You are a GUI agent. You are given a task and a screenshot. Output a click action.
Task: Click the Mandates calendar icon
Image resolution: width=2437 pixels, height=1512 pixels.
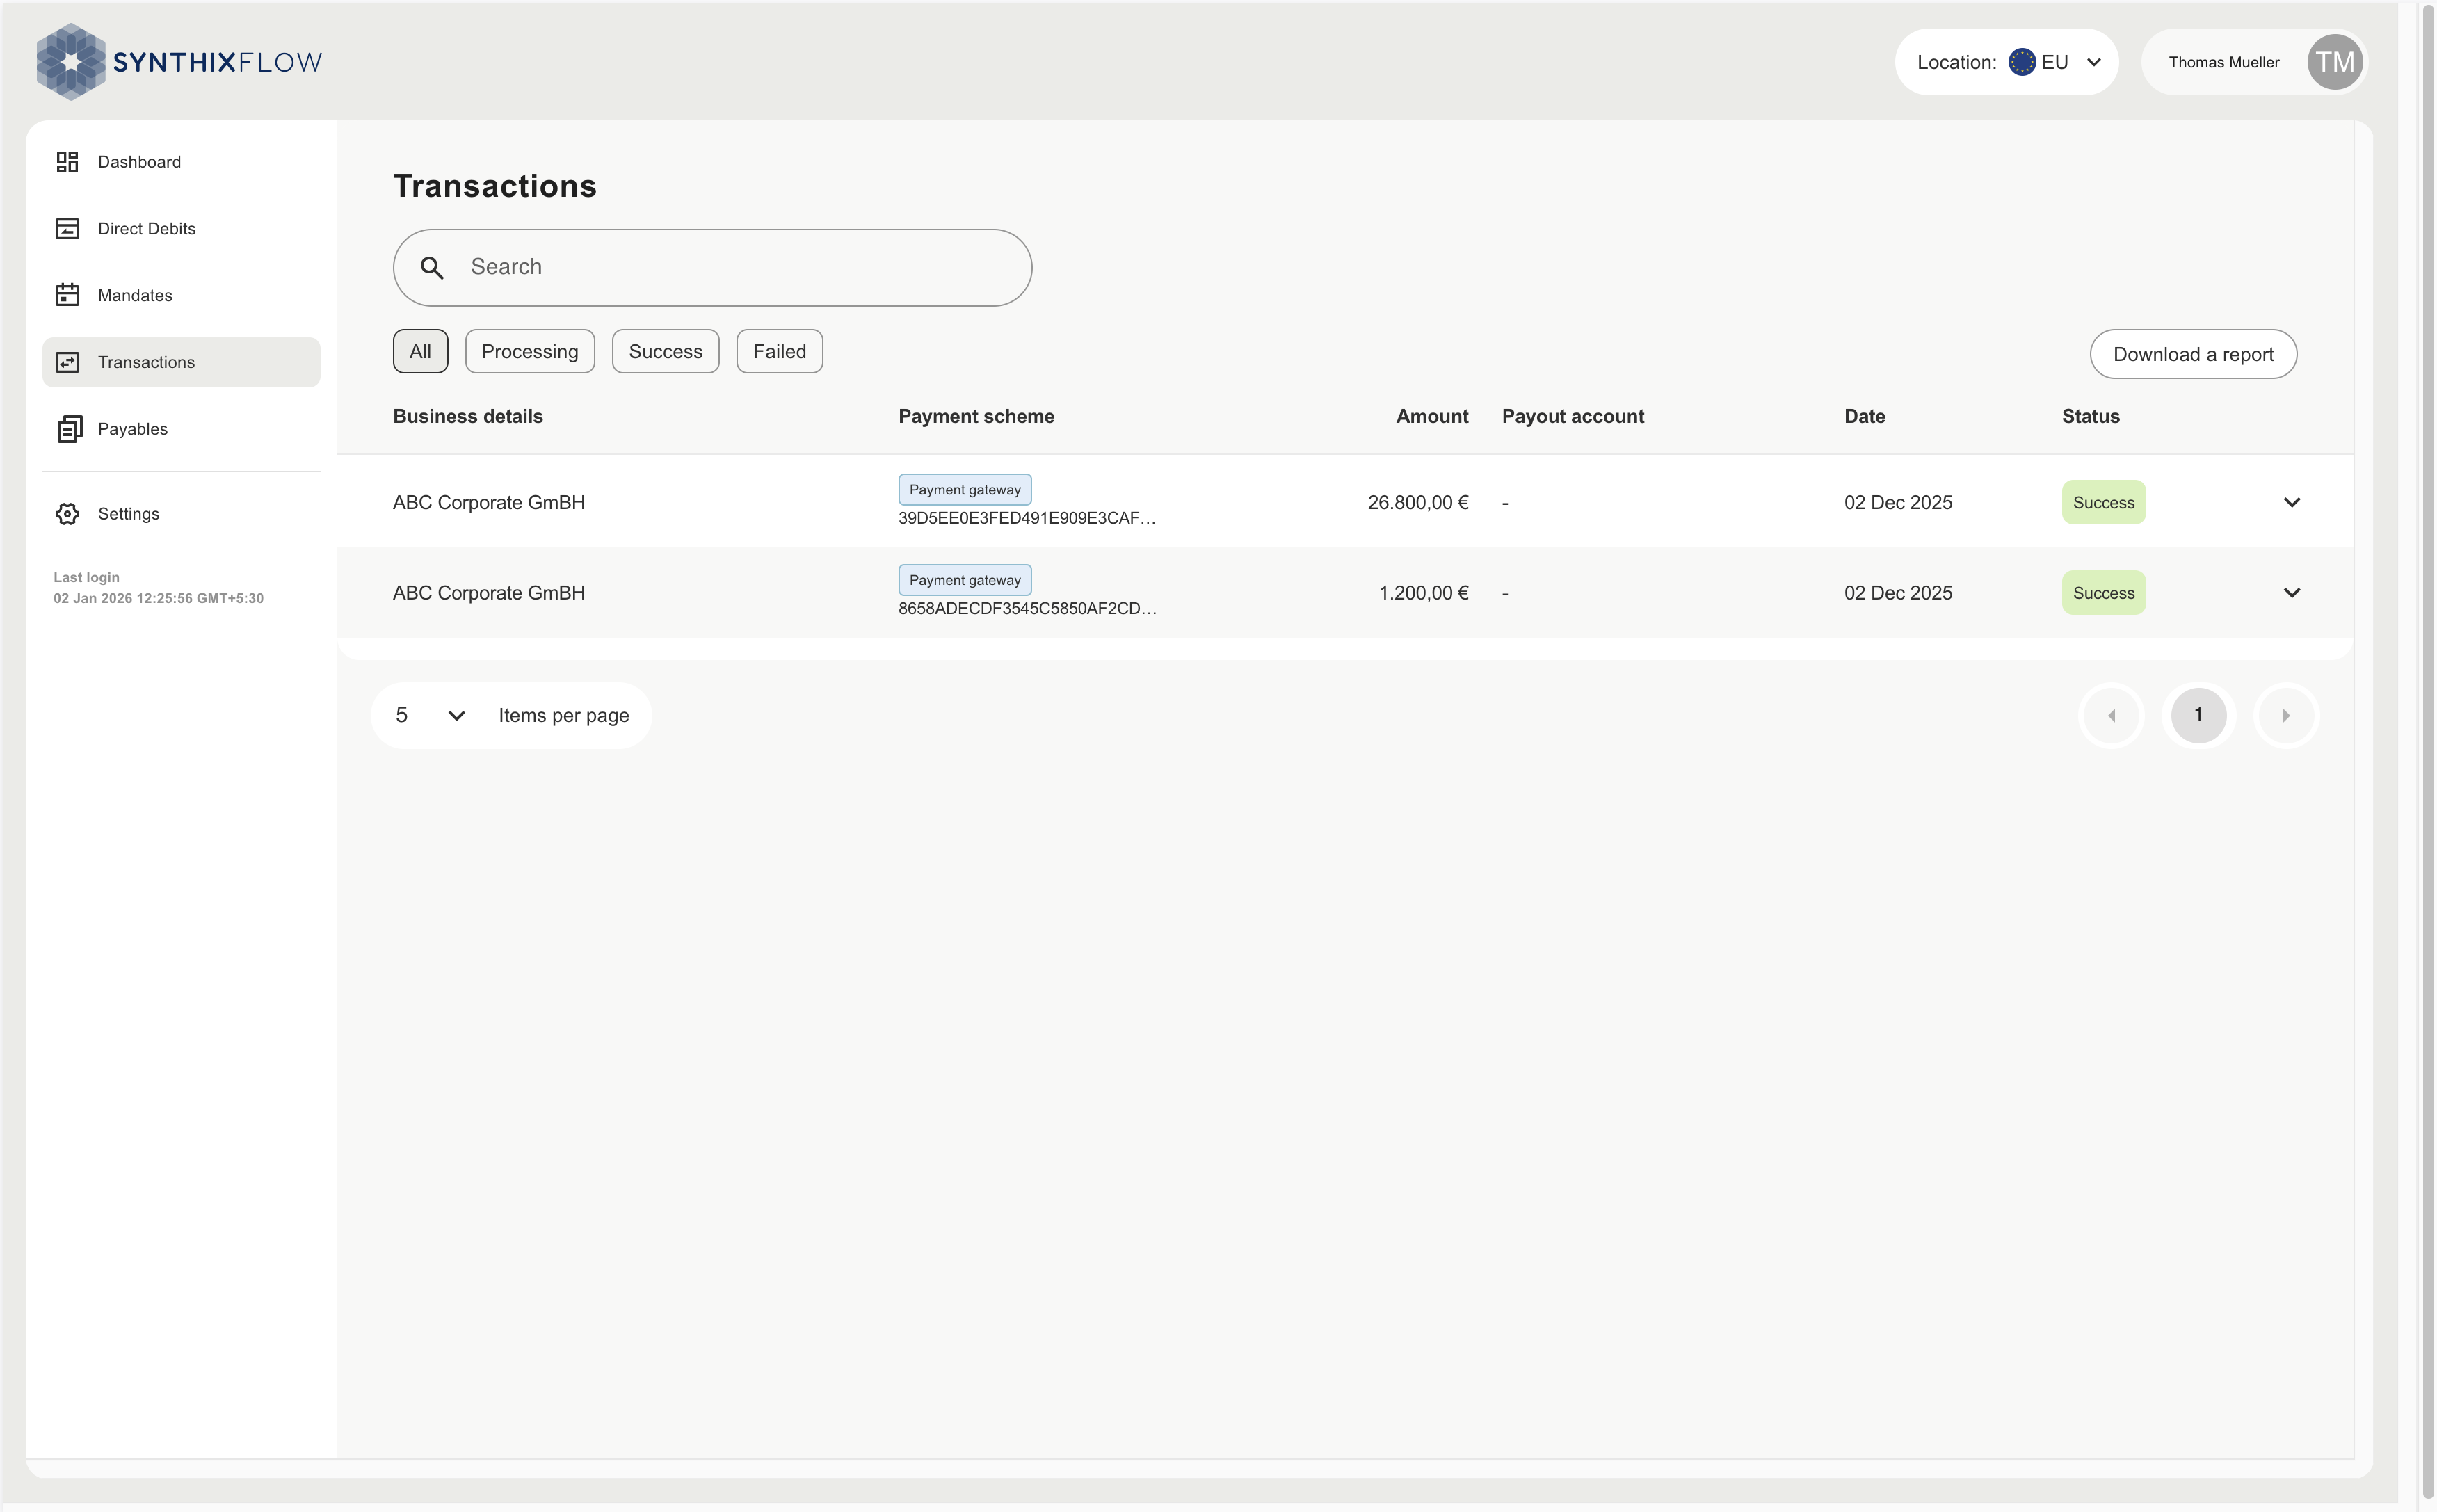[x=67, y=295]
